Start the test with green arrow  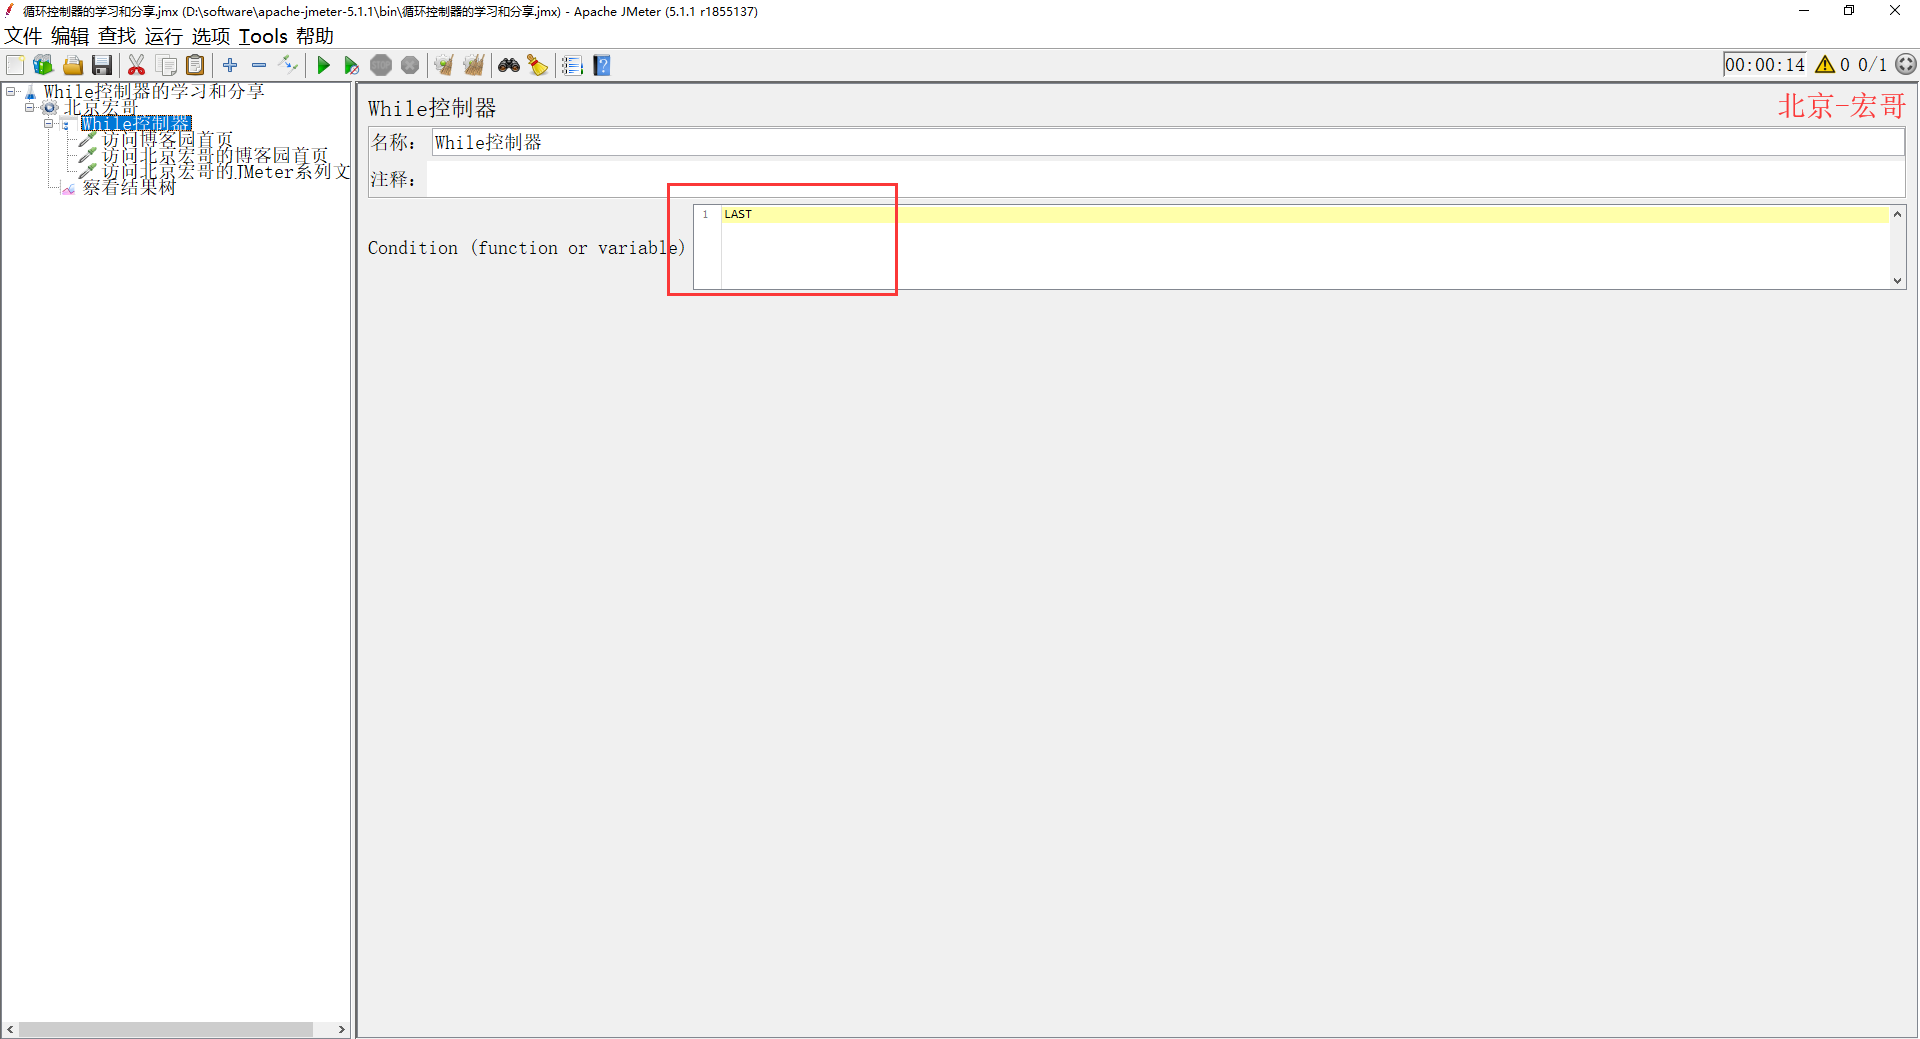tap(323, 65)
